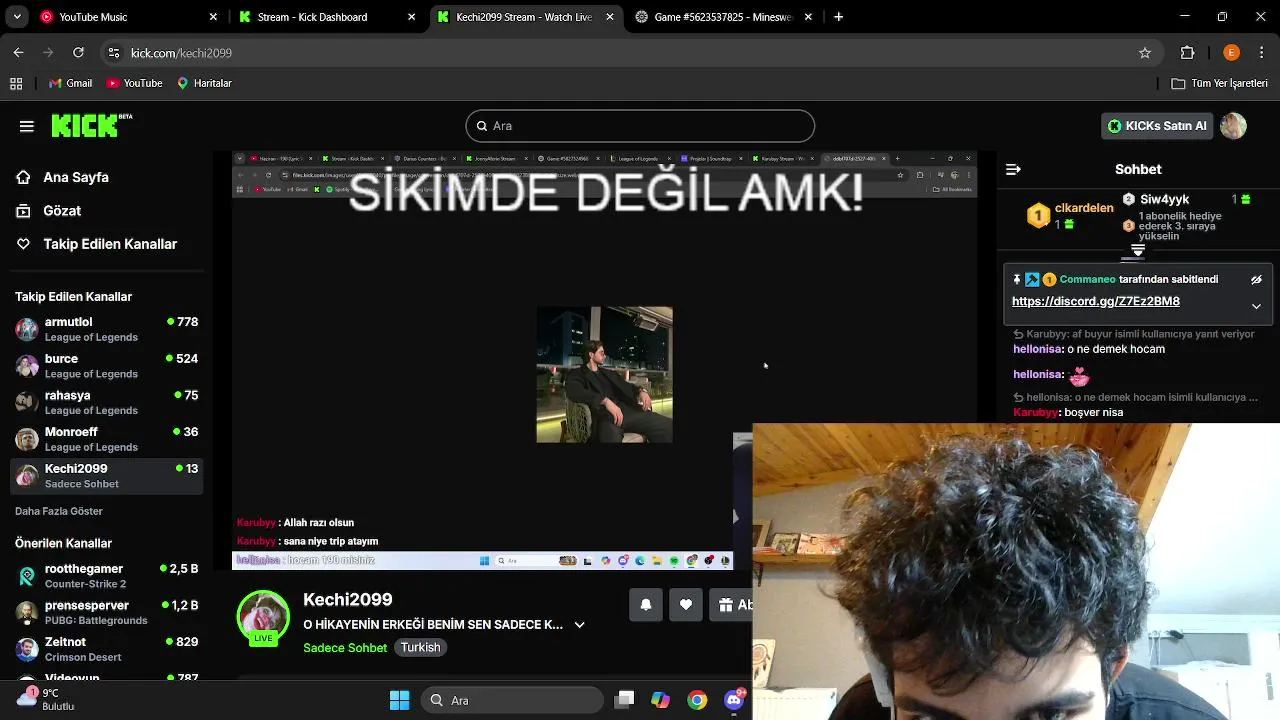Viewport: 1280px width, 720px height.
Task: Open Copilot from taskbar
Action: 661,700
